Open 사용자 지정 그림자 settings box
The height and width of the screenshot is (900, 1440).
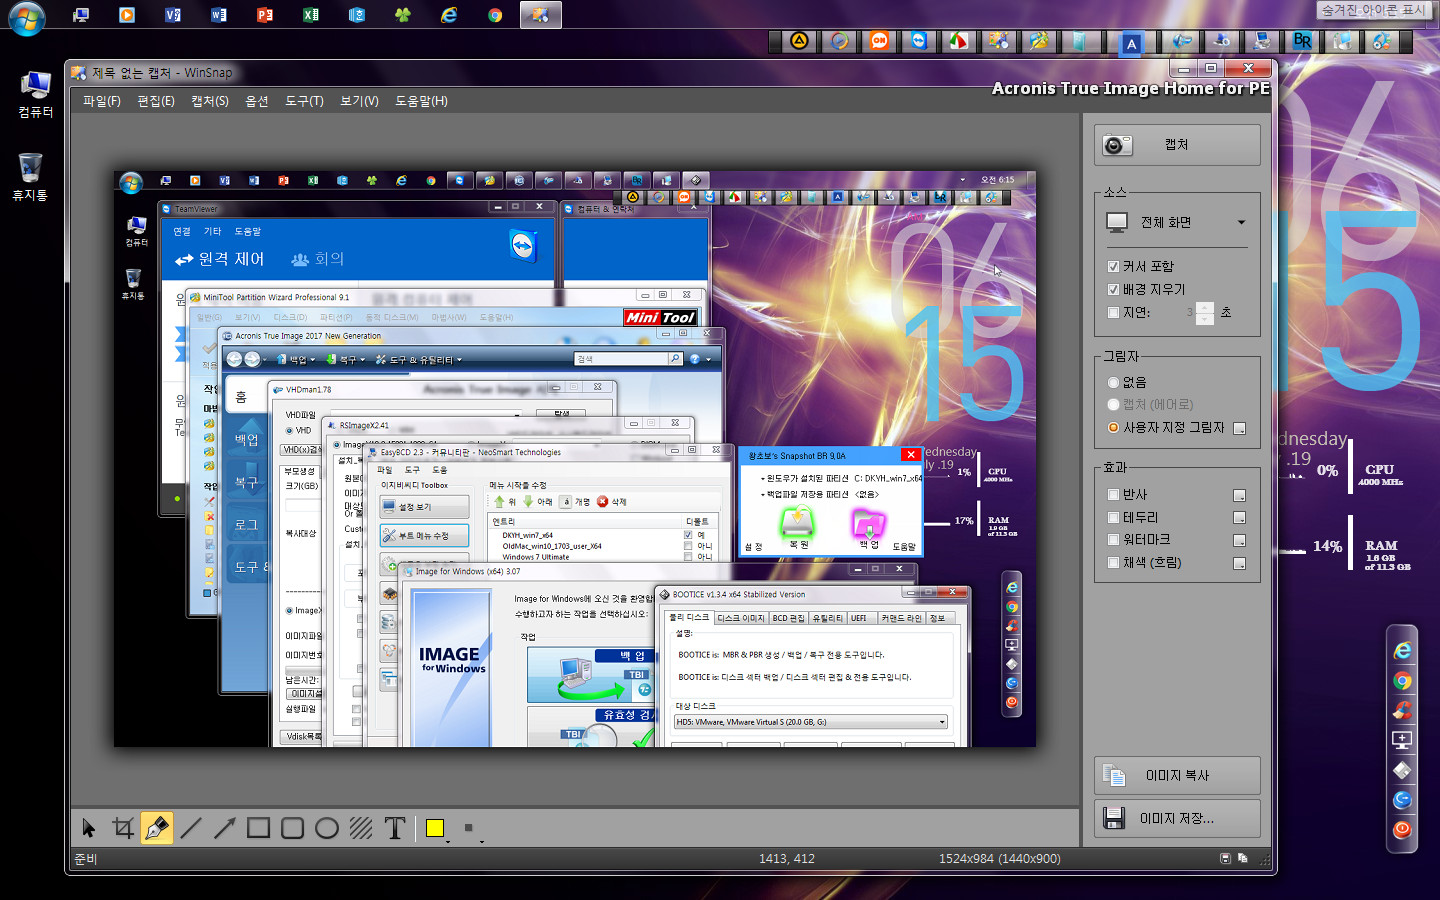1240,428
